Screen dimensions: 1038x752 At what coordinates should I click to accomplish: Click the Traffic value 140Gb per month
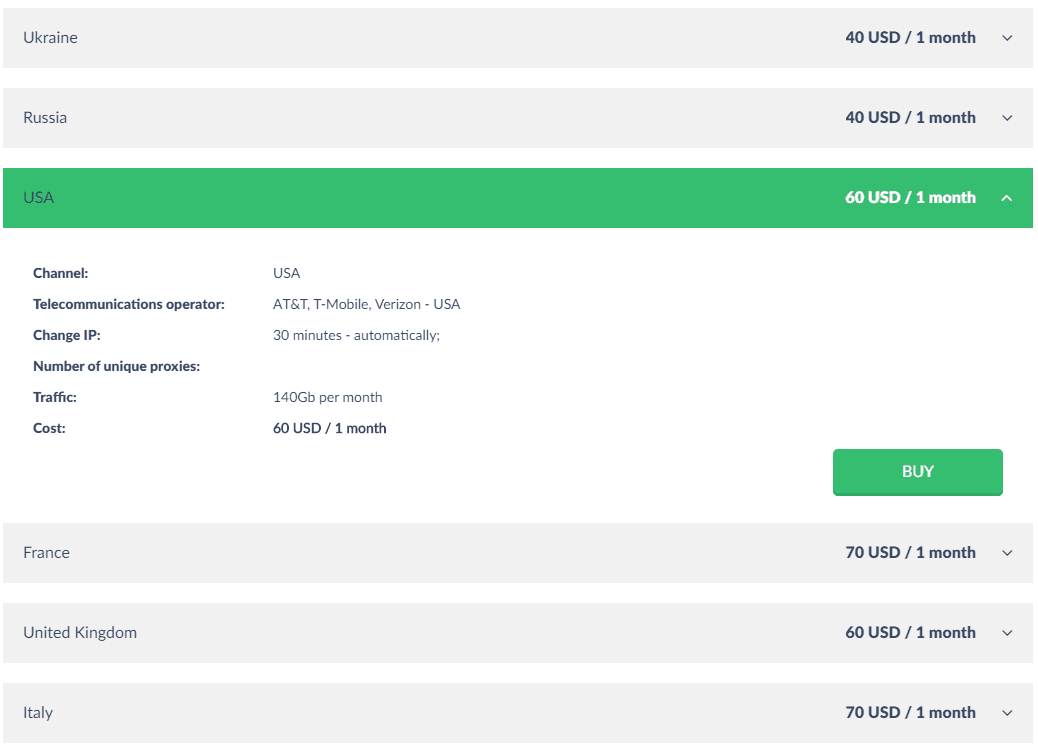[328, 398]
